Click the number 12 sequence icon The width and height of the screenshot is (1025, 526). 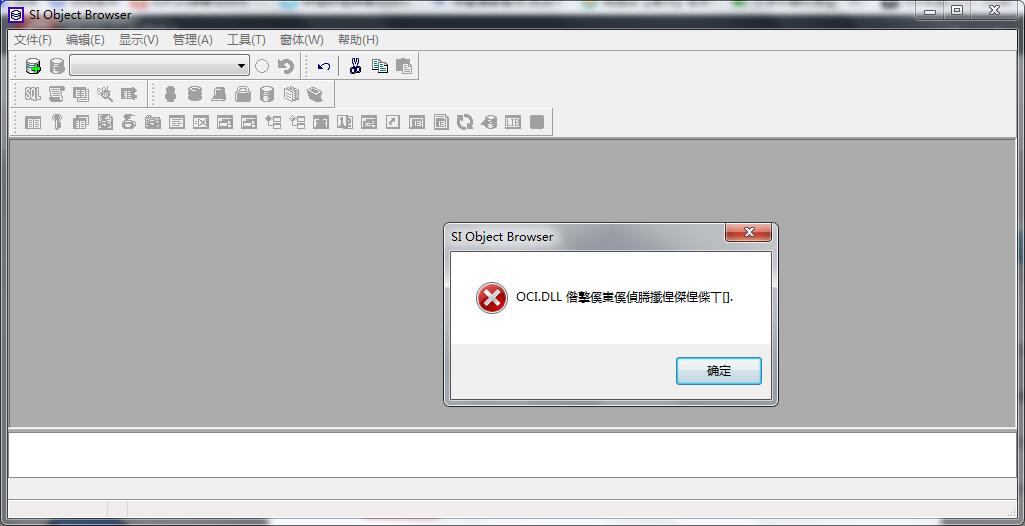tap(344, 122)
